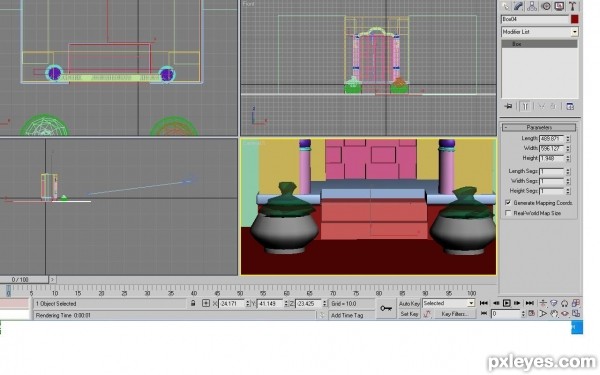The height and width of the screenshot is (375, 600).
Task: Enable Real-World Map Size checkbox
Action: tap(508, 213)
